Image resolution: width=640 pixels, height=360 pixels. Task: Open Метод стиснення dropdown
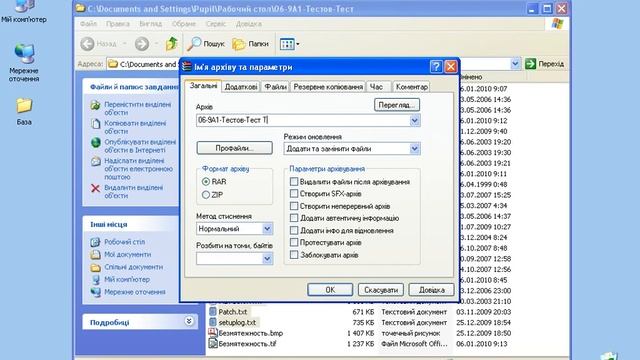tap(267, 229)
